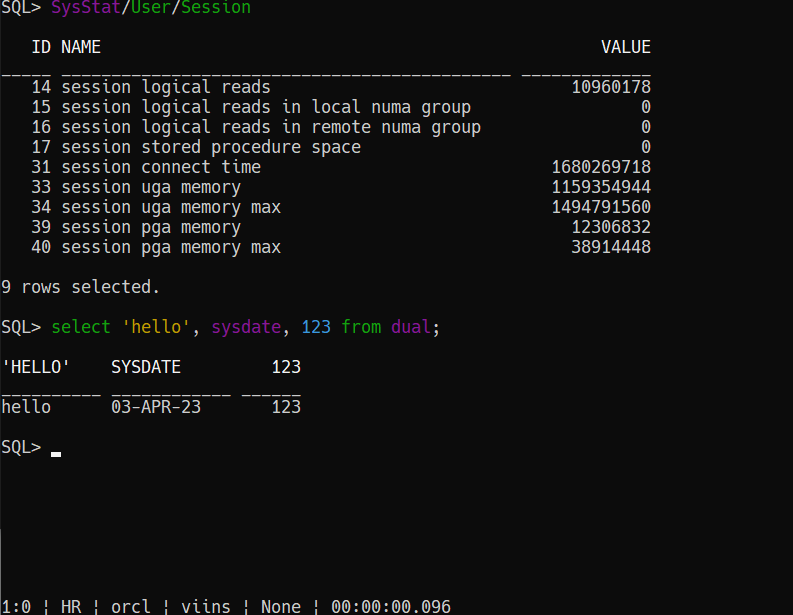Select the 'session connect time' row
Image resolution: width=793 pixels, height=615 pixels.
(x=160, y=167)
